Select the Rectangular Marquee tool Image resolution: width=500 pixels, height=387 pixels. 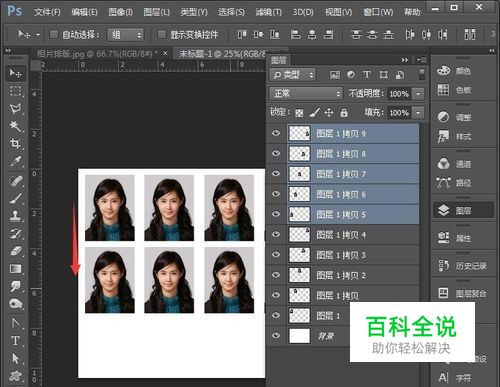point(15,91)
